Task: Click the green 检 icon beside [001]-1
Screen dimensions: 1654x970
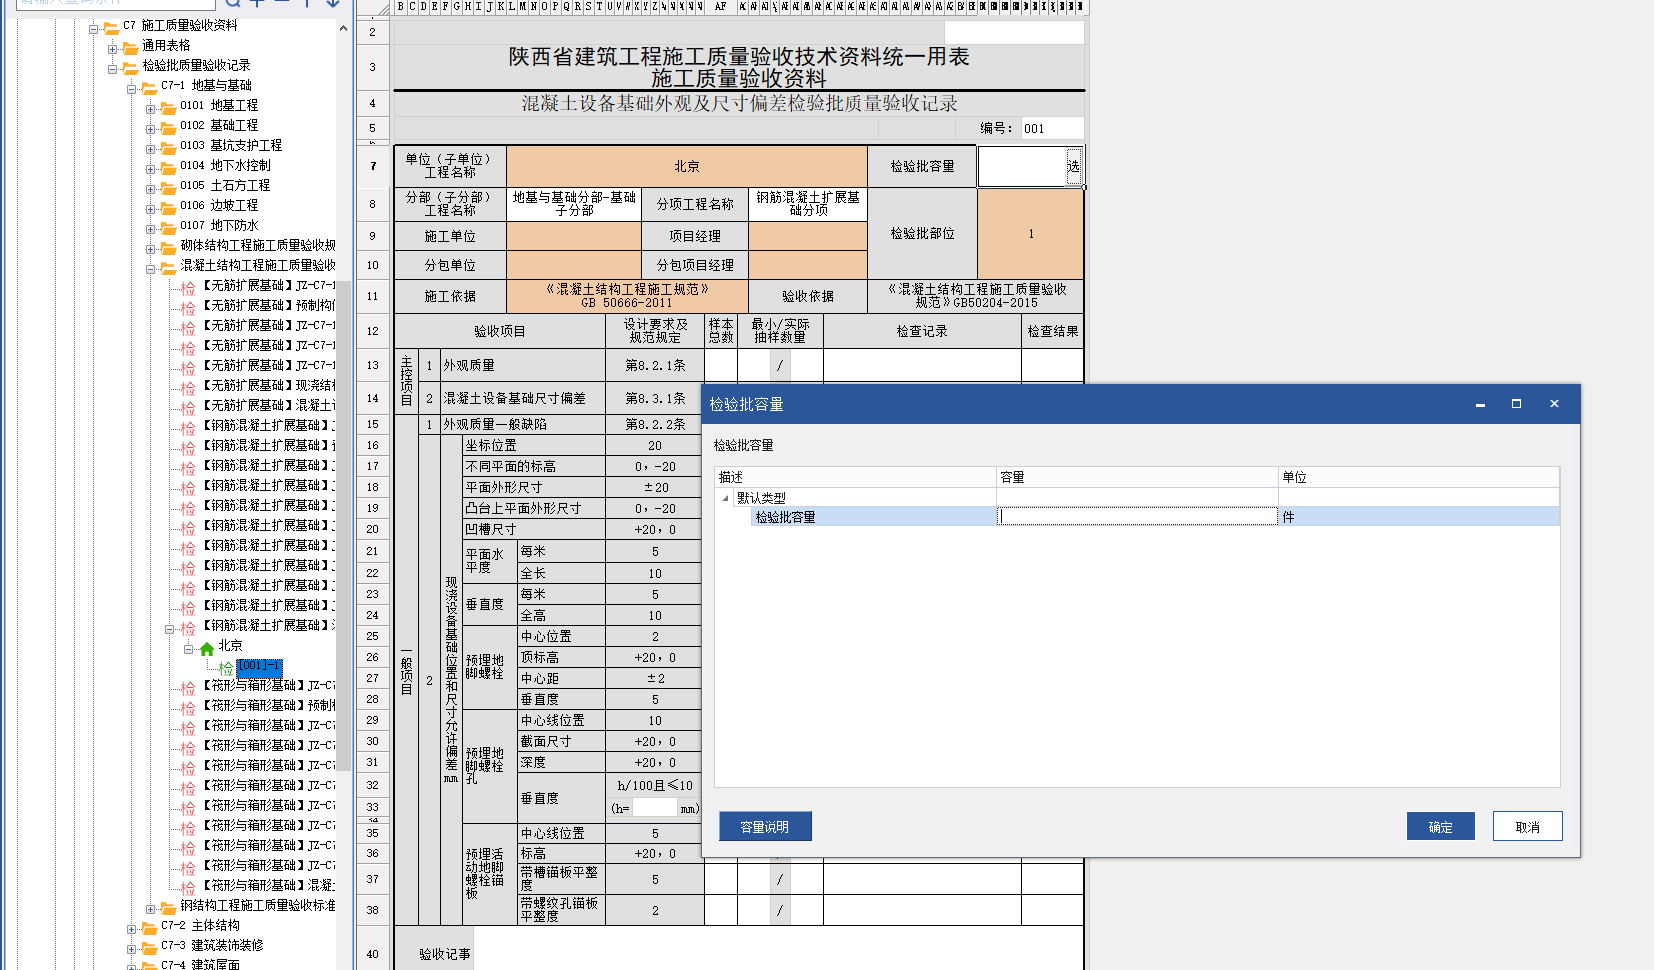Action: point(226,667)
